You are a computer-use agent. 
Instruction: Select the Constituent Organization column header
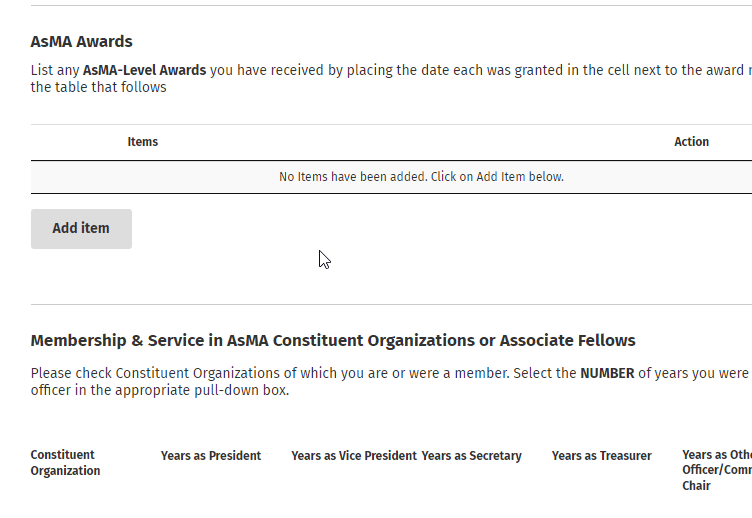[x=65, y=463]
